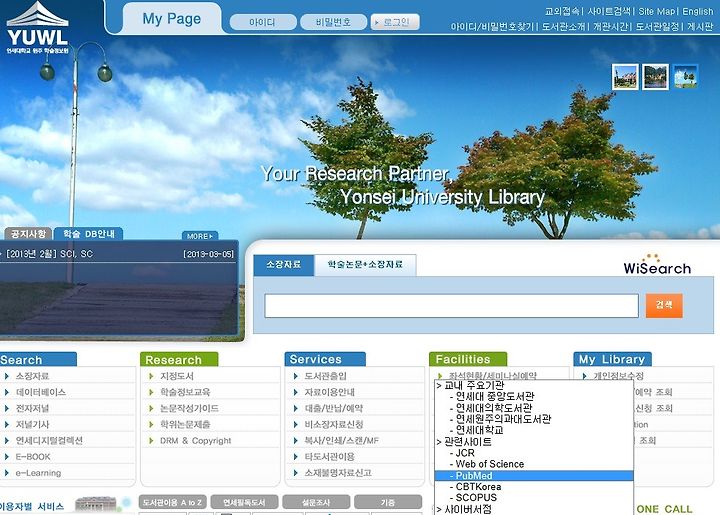This screenshot has height=515, width=720.
Task: Select the 학술논문+소장자료 search tab
Action: coord(366,265)
